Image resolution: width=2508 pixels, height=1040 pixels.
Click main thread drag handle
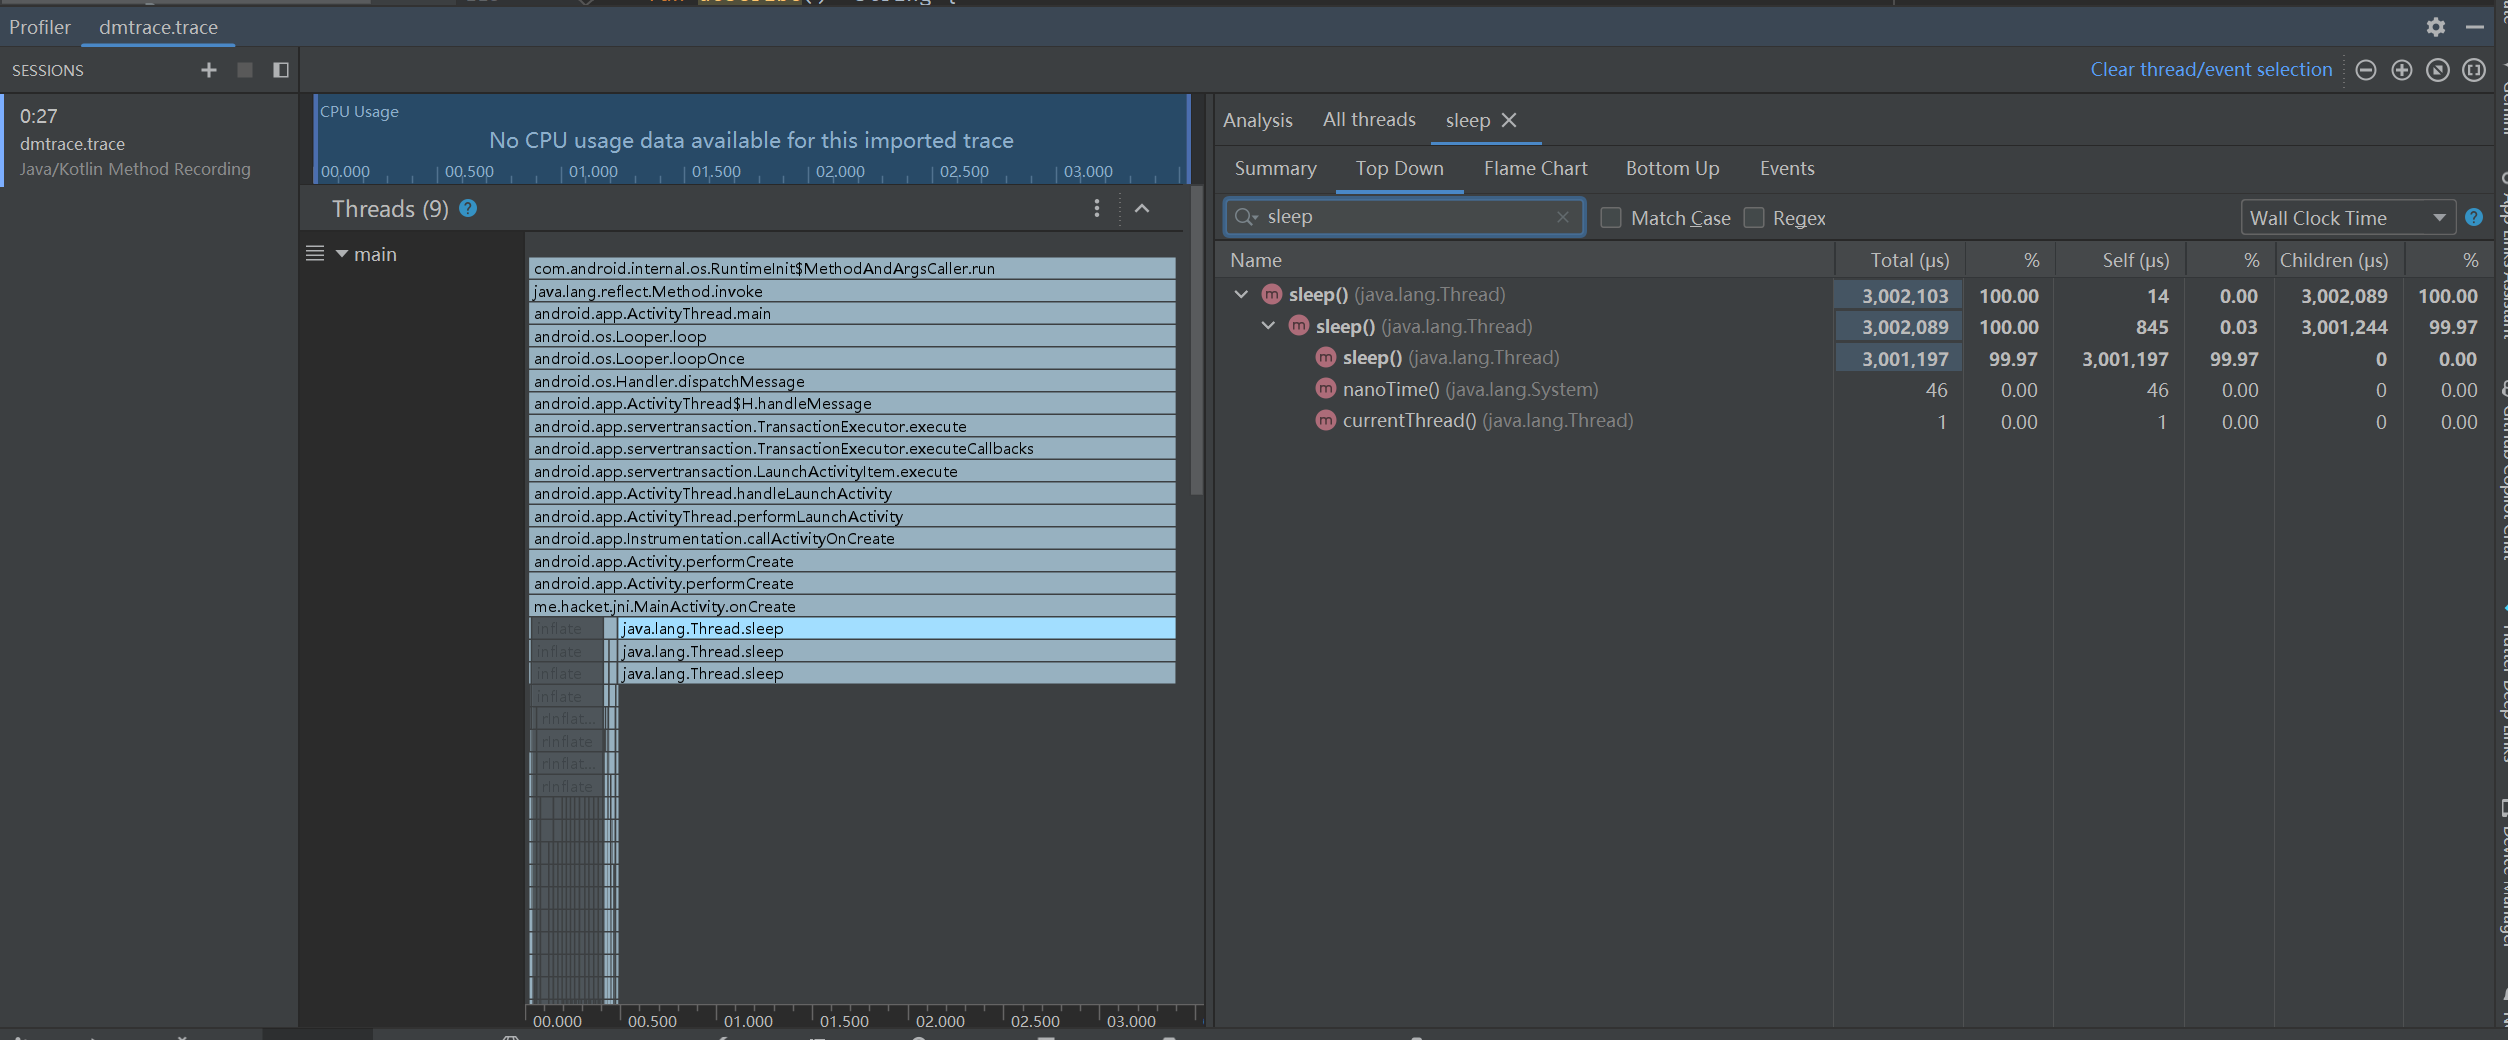tap(315, 253)
